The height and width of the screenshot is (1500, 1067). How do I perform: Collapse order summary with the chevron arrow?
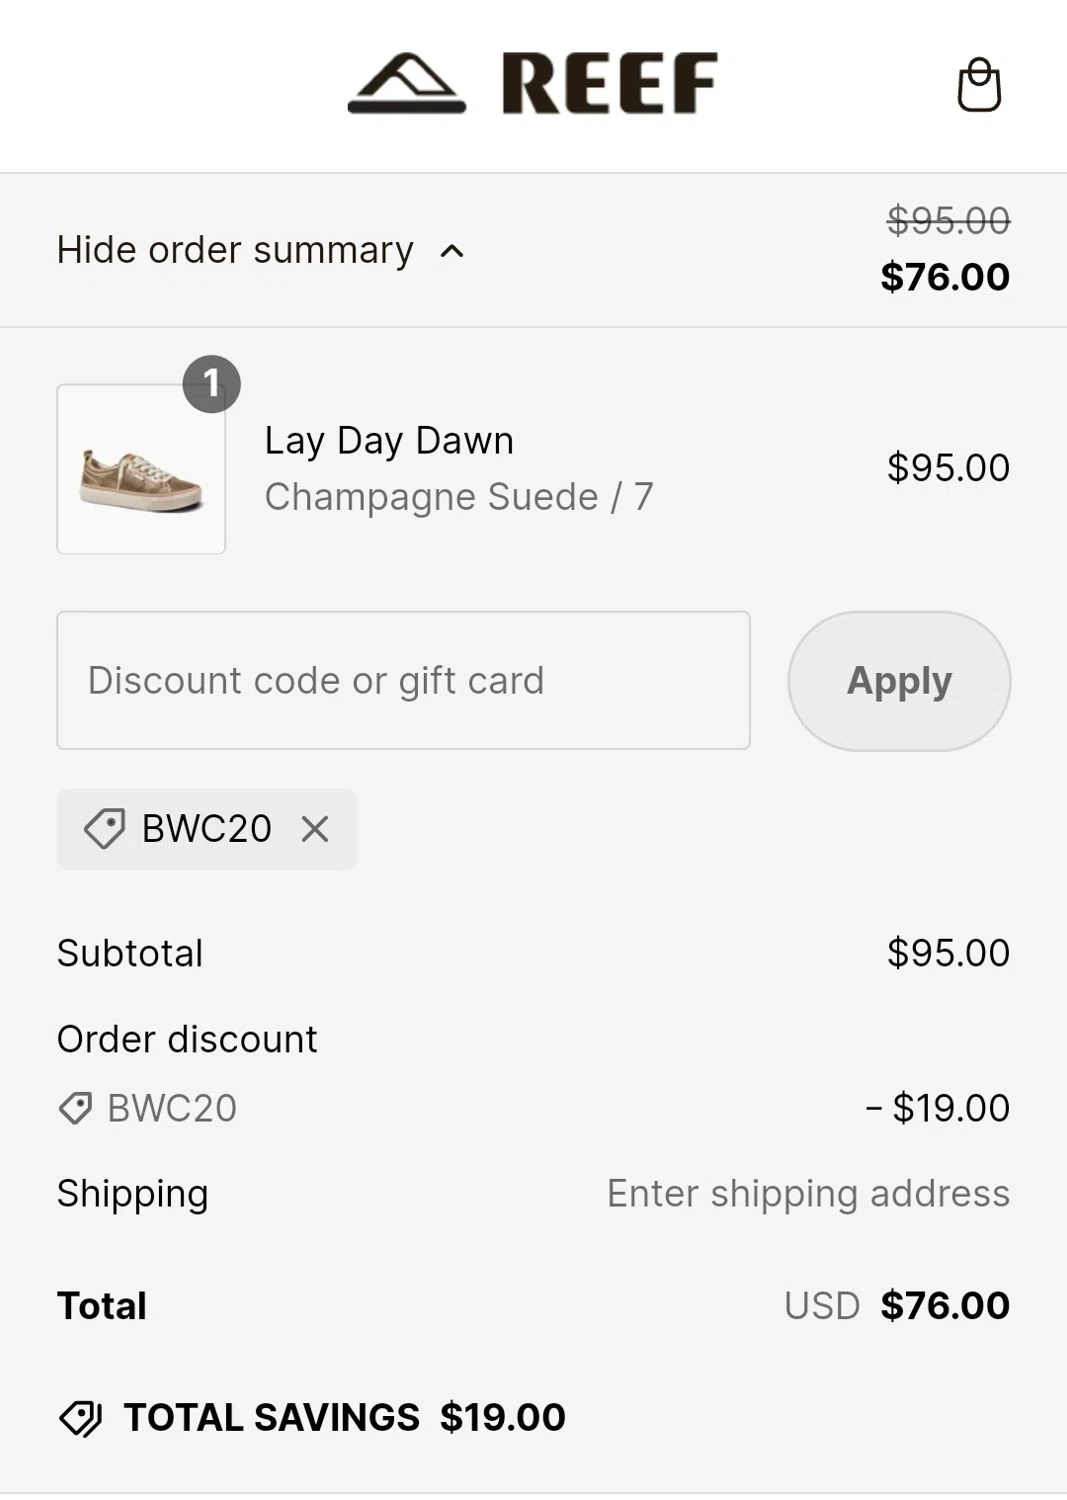[x=452, y=251]
